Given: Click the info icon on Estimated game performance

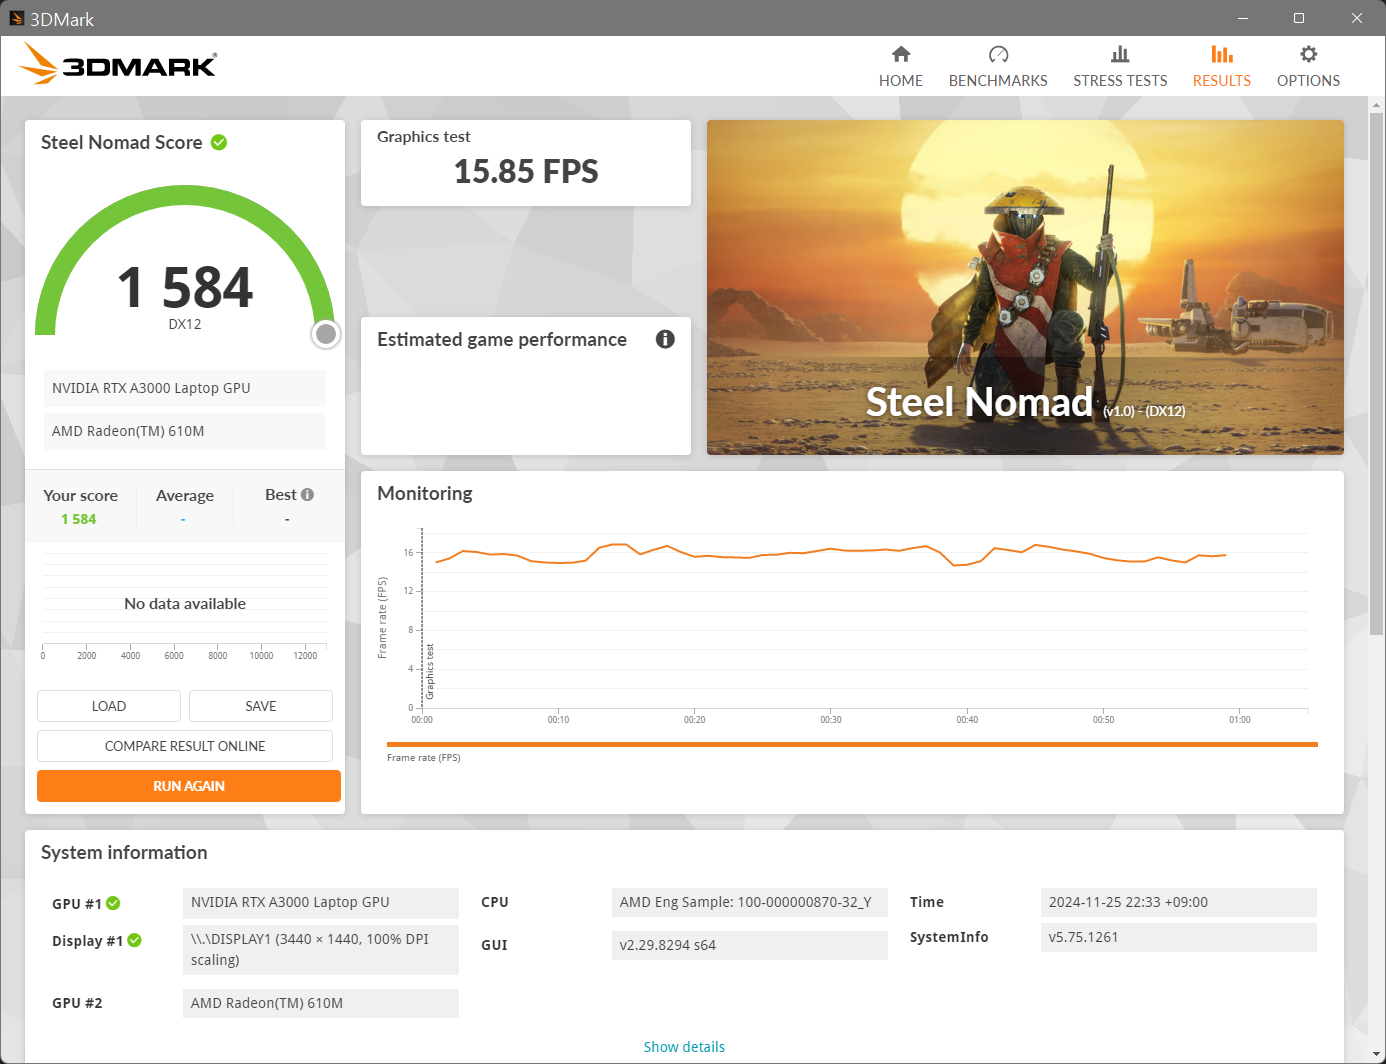Looking at the screenshot, I should (665, 339).
